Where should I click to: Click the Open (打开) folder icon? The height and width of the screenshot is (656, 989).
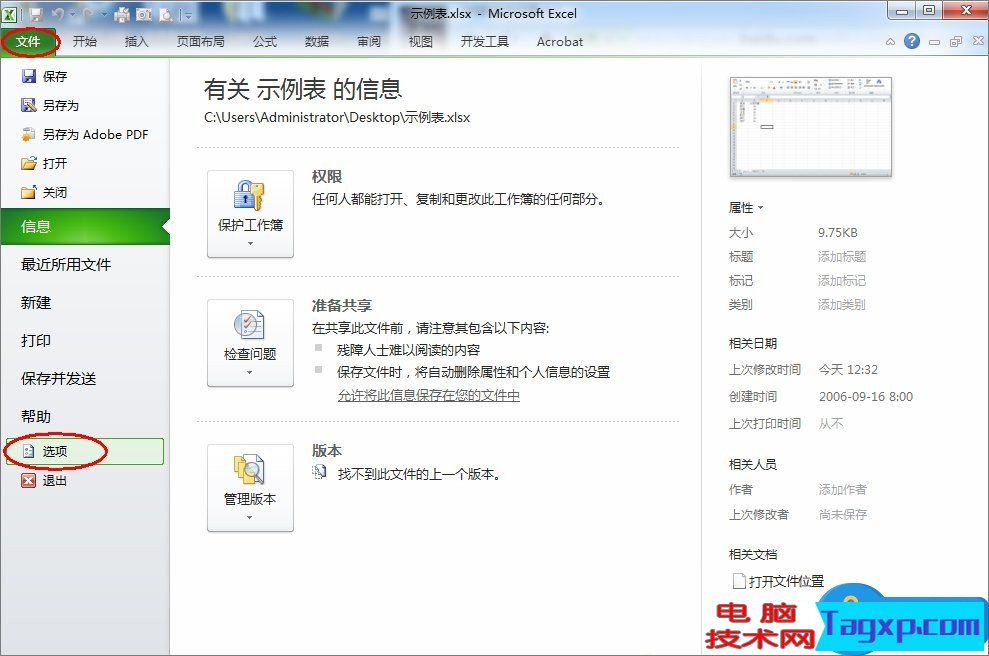pos(28,163)
